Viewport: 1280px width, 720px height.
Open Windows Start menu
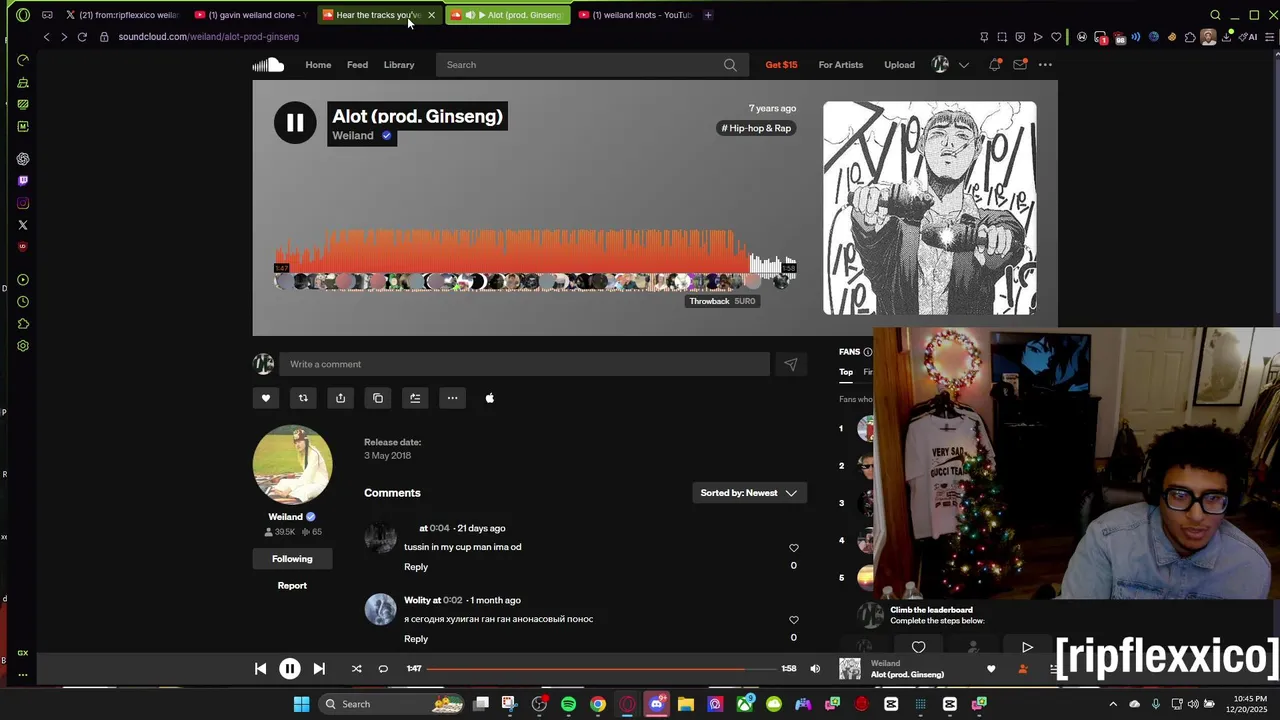click(x=301, y=704)
